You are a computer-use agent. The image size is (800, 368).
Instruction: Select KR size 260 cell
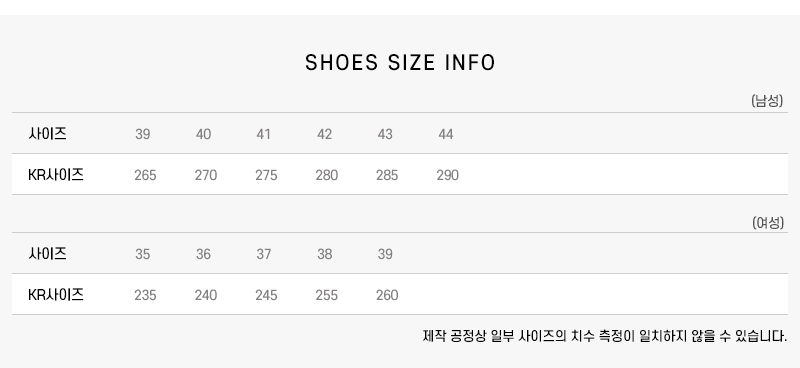pyautogui.click(x=387, y=296)
